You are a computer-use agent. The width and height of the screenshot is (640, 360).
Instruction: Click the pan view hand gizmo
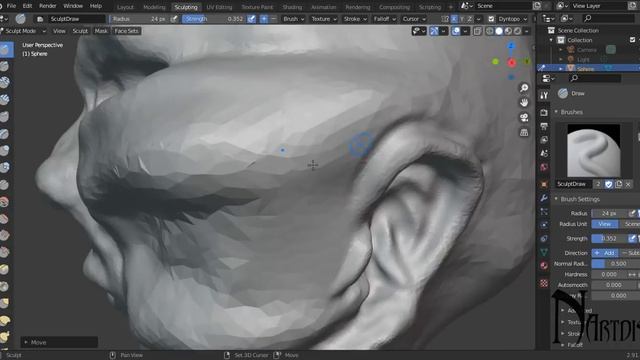click(x=524, y=102)
